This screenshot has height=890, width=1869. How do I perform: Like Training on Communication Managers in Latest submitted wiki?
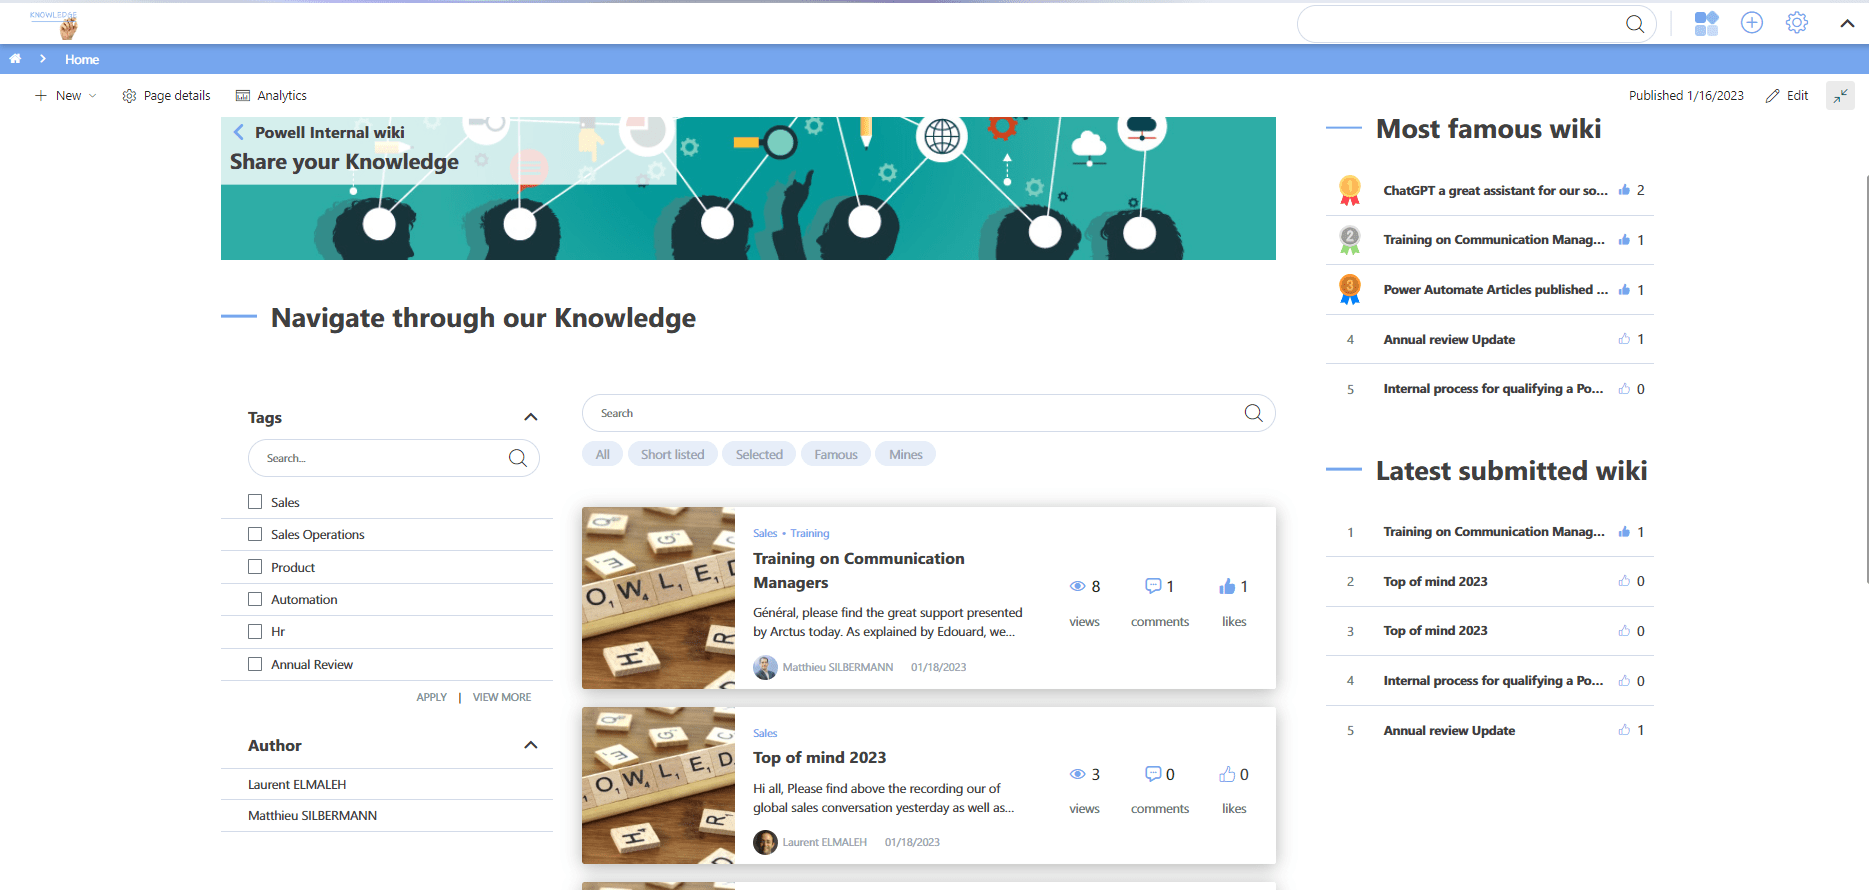tap(1624, 532)
